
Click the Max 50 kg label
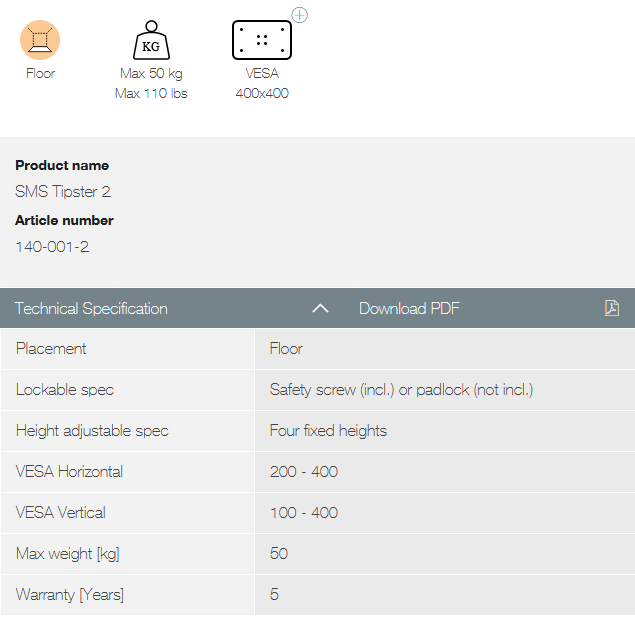tap(151, 73)
